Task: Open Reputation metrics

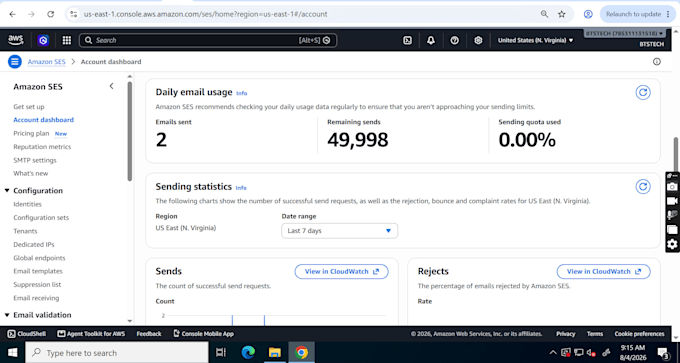Action: point(42,147)
